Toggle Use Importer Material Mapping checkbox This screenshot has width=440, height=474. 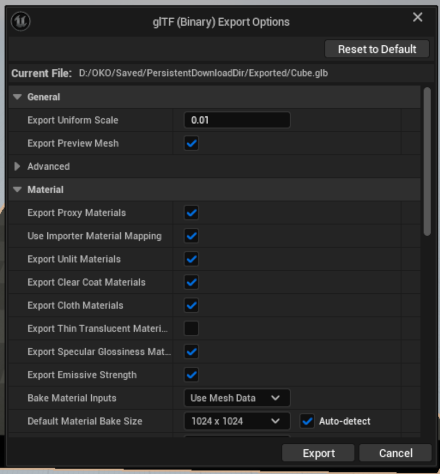point(192,236)
